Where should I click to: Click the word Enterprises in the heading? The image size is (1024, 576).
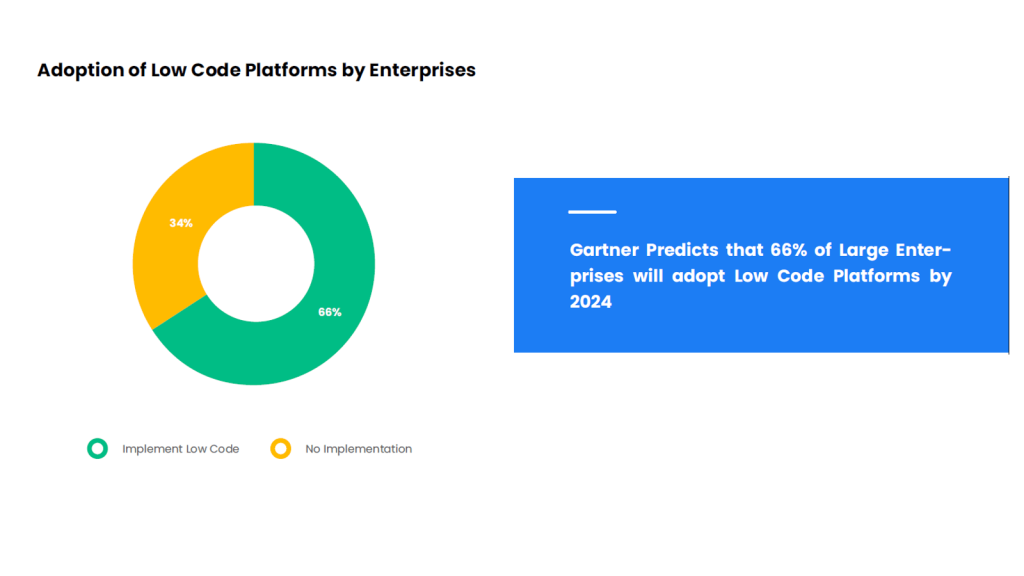[423, 70]
